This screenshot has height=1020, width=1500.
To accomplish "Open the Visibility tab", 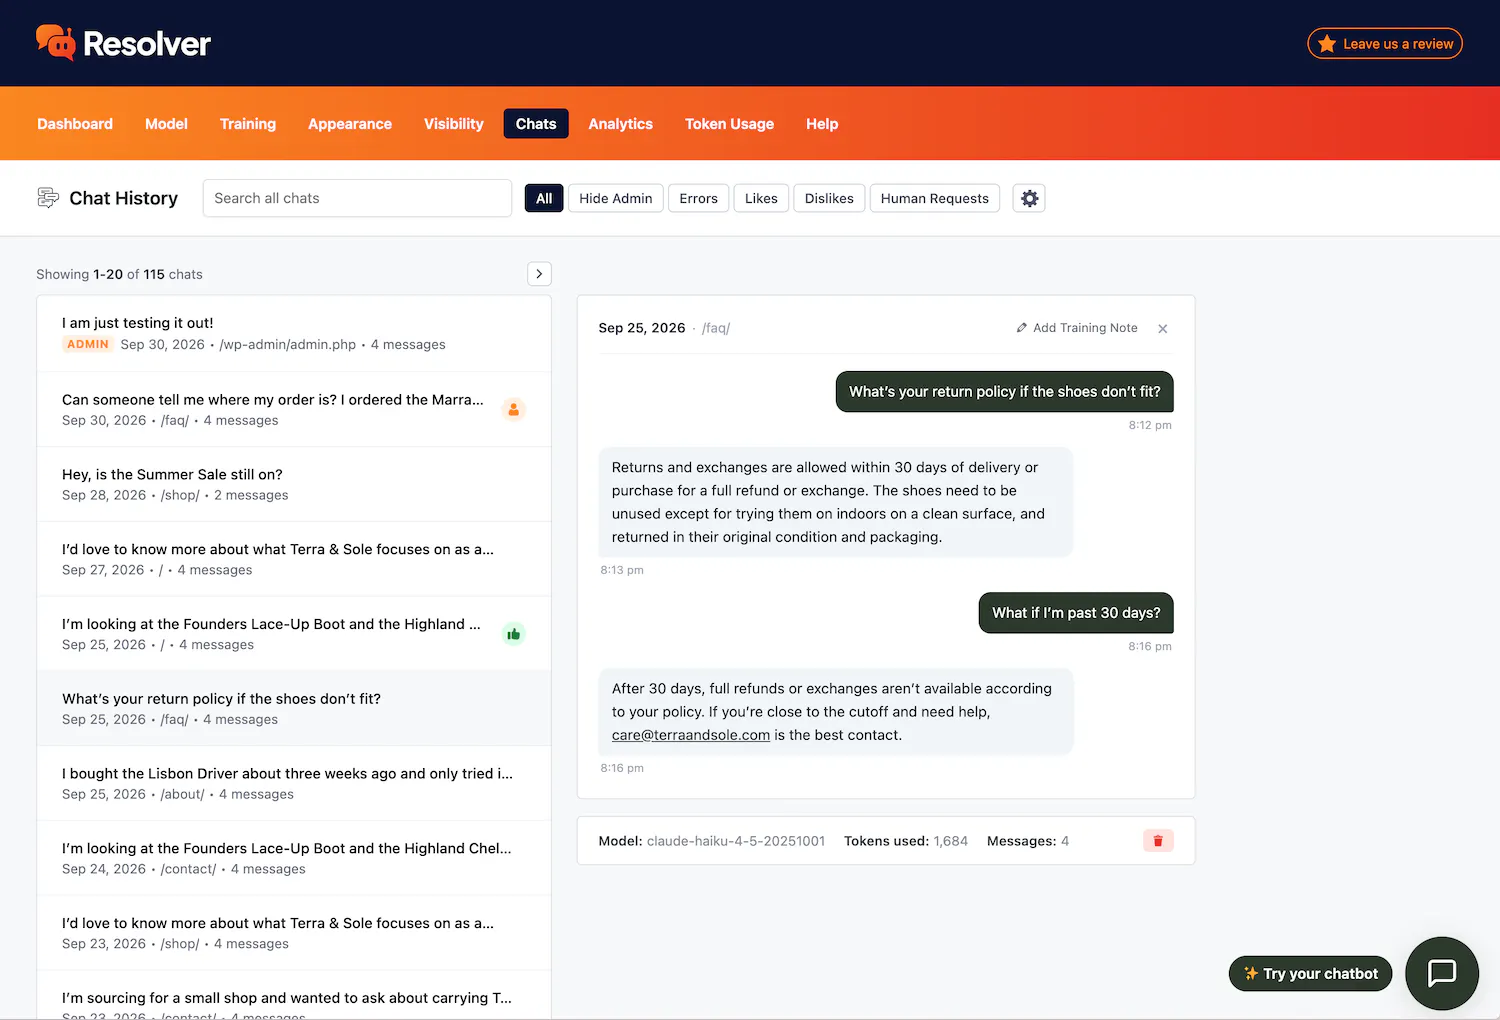I will click(454, 124).
